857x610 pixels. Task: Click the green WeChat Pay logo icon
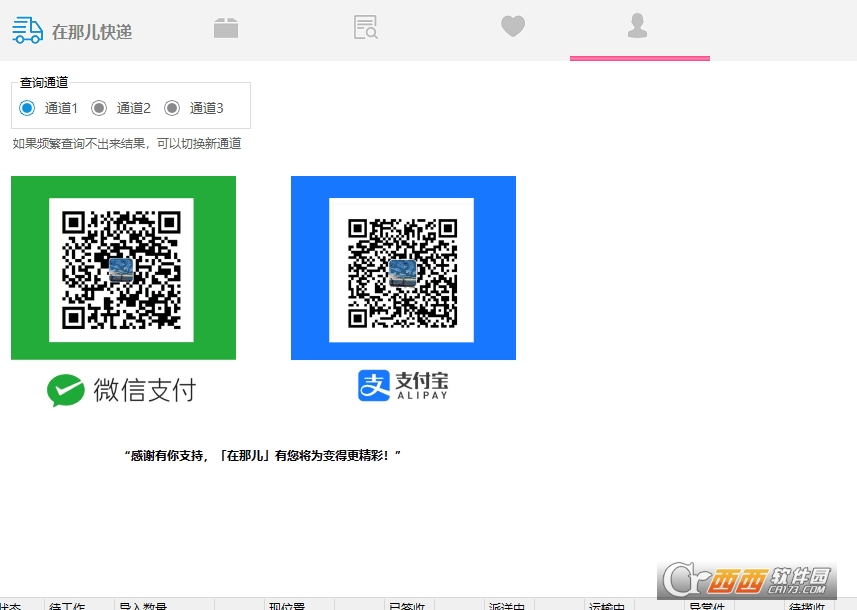click(66, 390)
